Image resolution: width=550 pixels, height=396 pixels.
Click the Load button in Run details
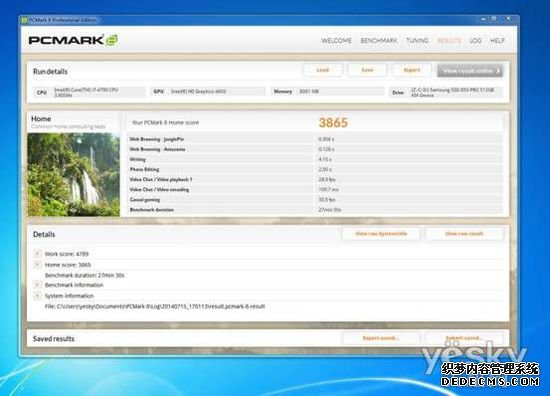tap(323, 70)
